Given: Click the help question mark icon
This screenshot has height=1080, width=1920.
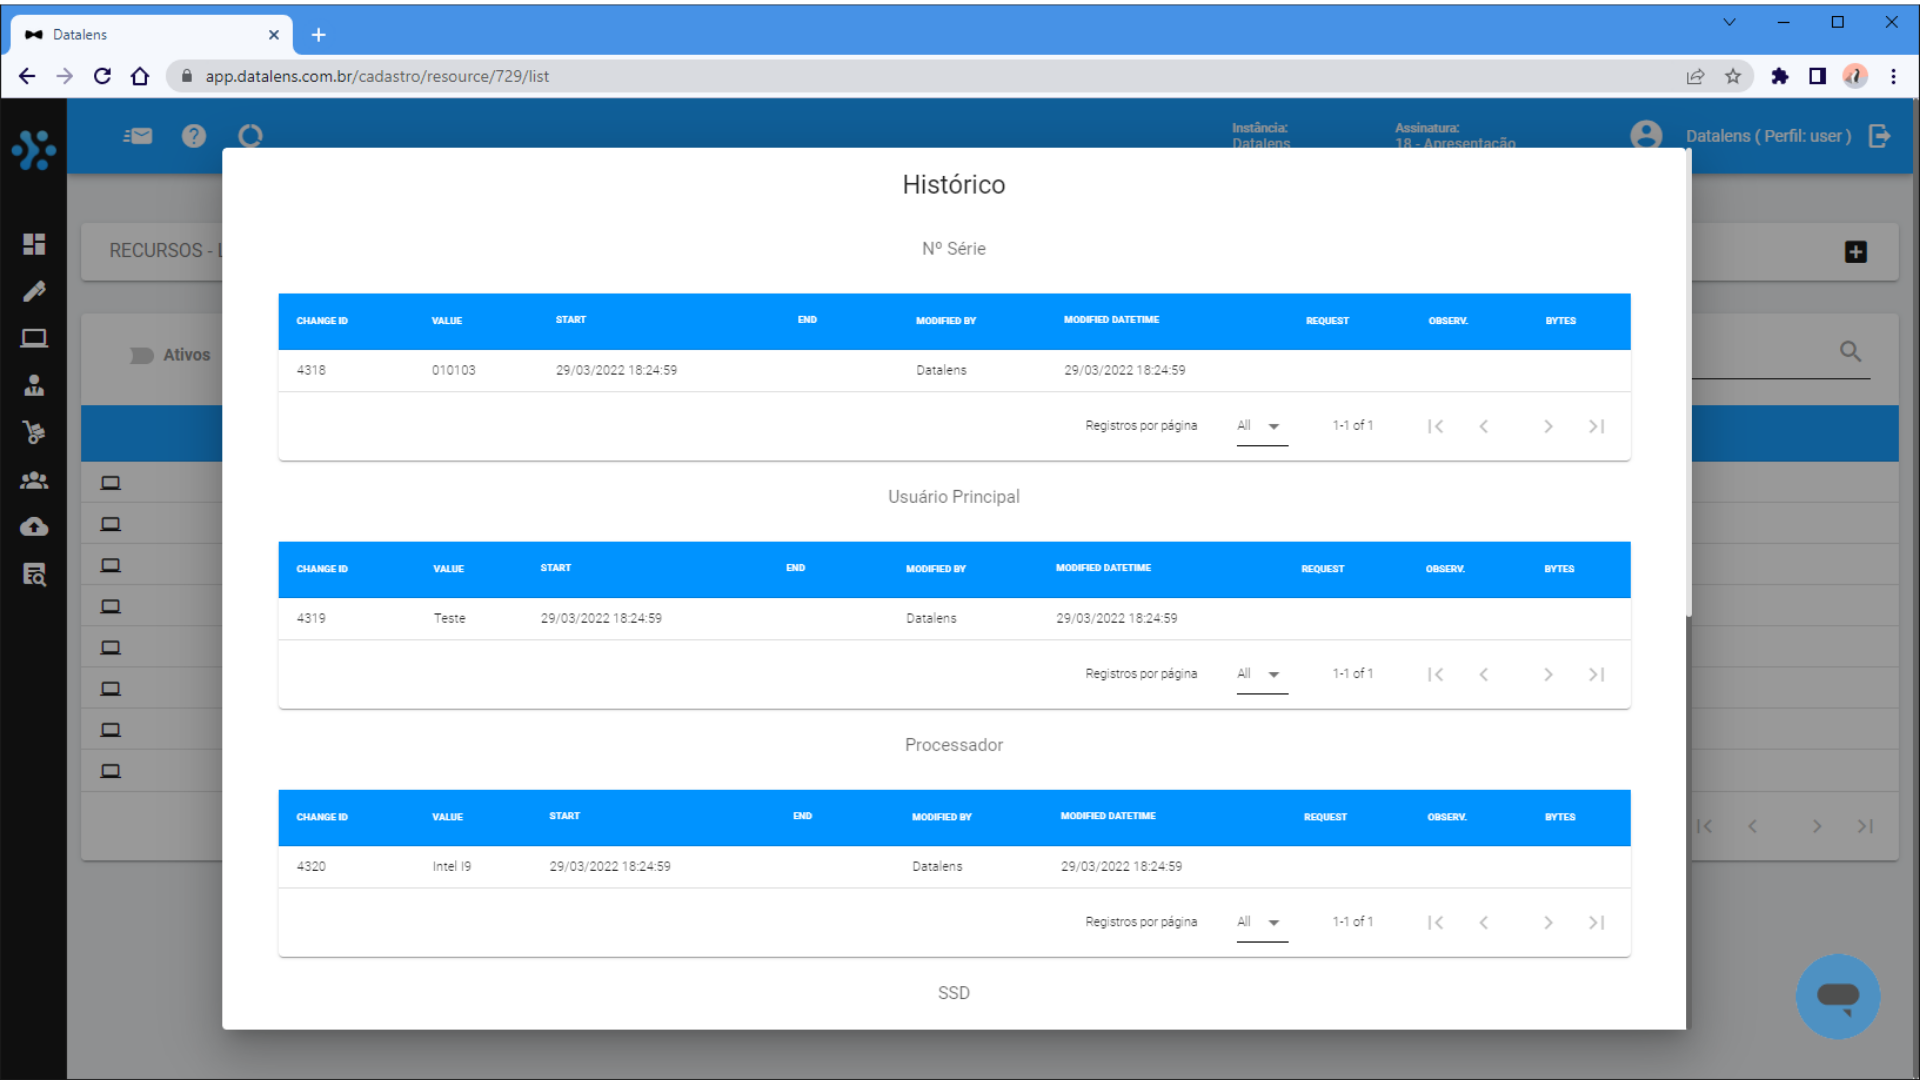Looking at the screenshot, I should (x=194, y=136).
